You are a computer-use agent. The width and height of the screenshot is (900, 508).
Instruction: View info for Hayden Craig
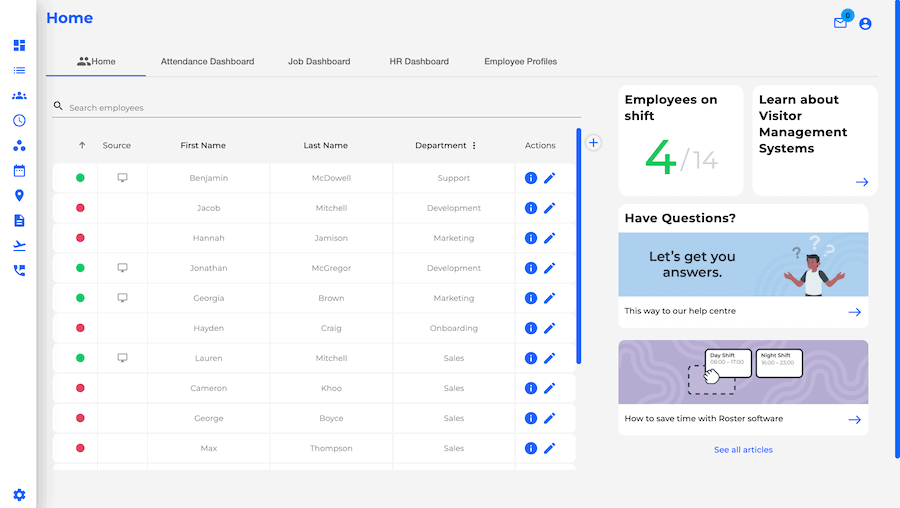click(531, 328)
